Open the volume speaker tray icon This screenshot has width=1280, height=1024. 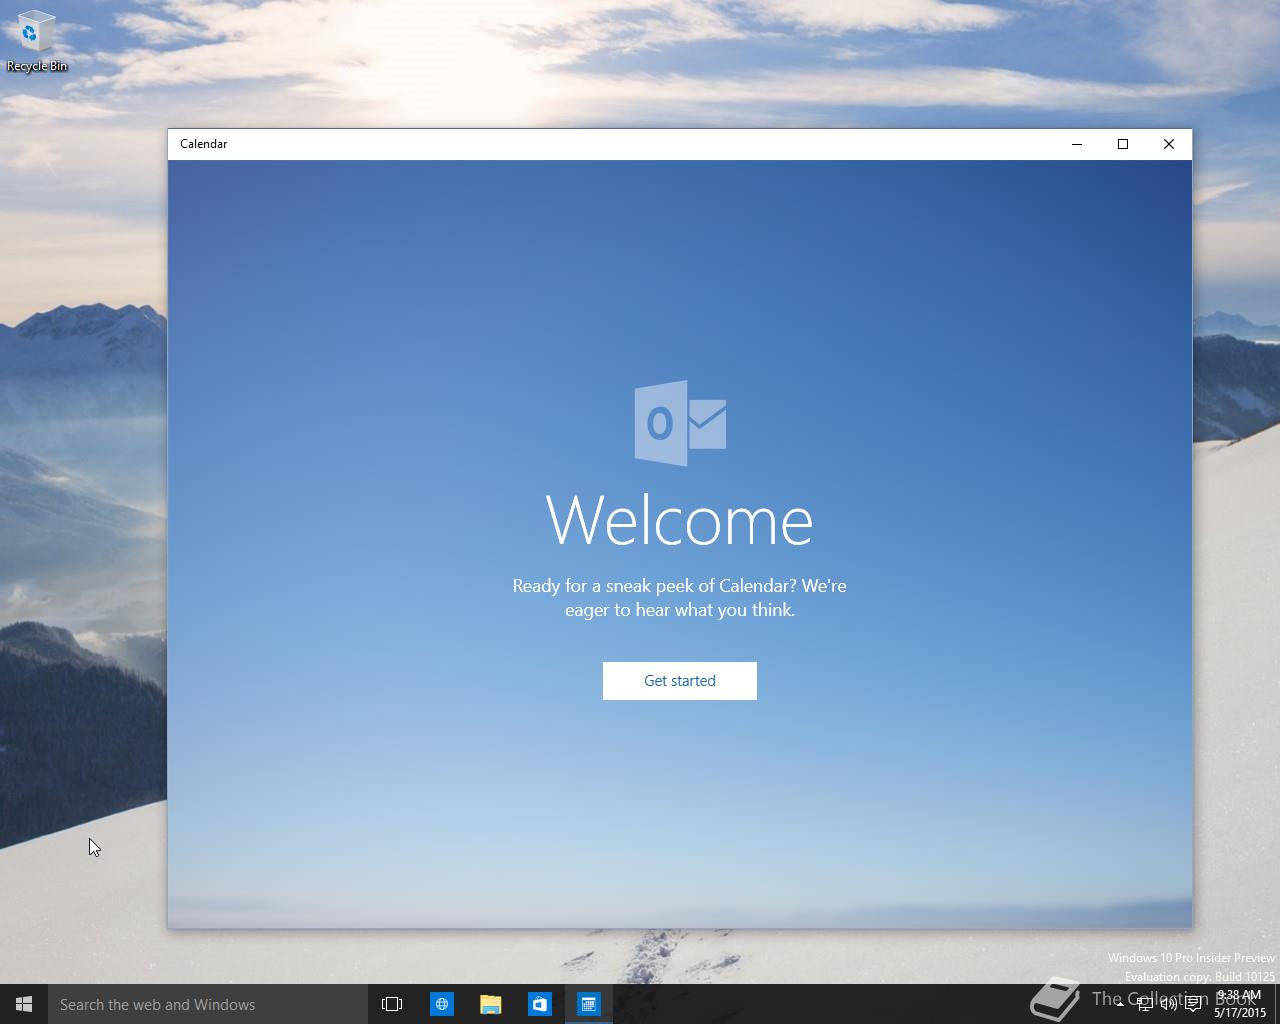pyautogui.click(x=1169, y=1004)
